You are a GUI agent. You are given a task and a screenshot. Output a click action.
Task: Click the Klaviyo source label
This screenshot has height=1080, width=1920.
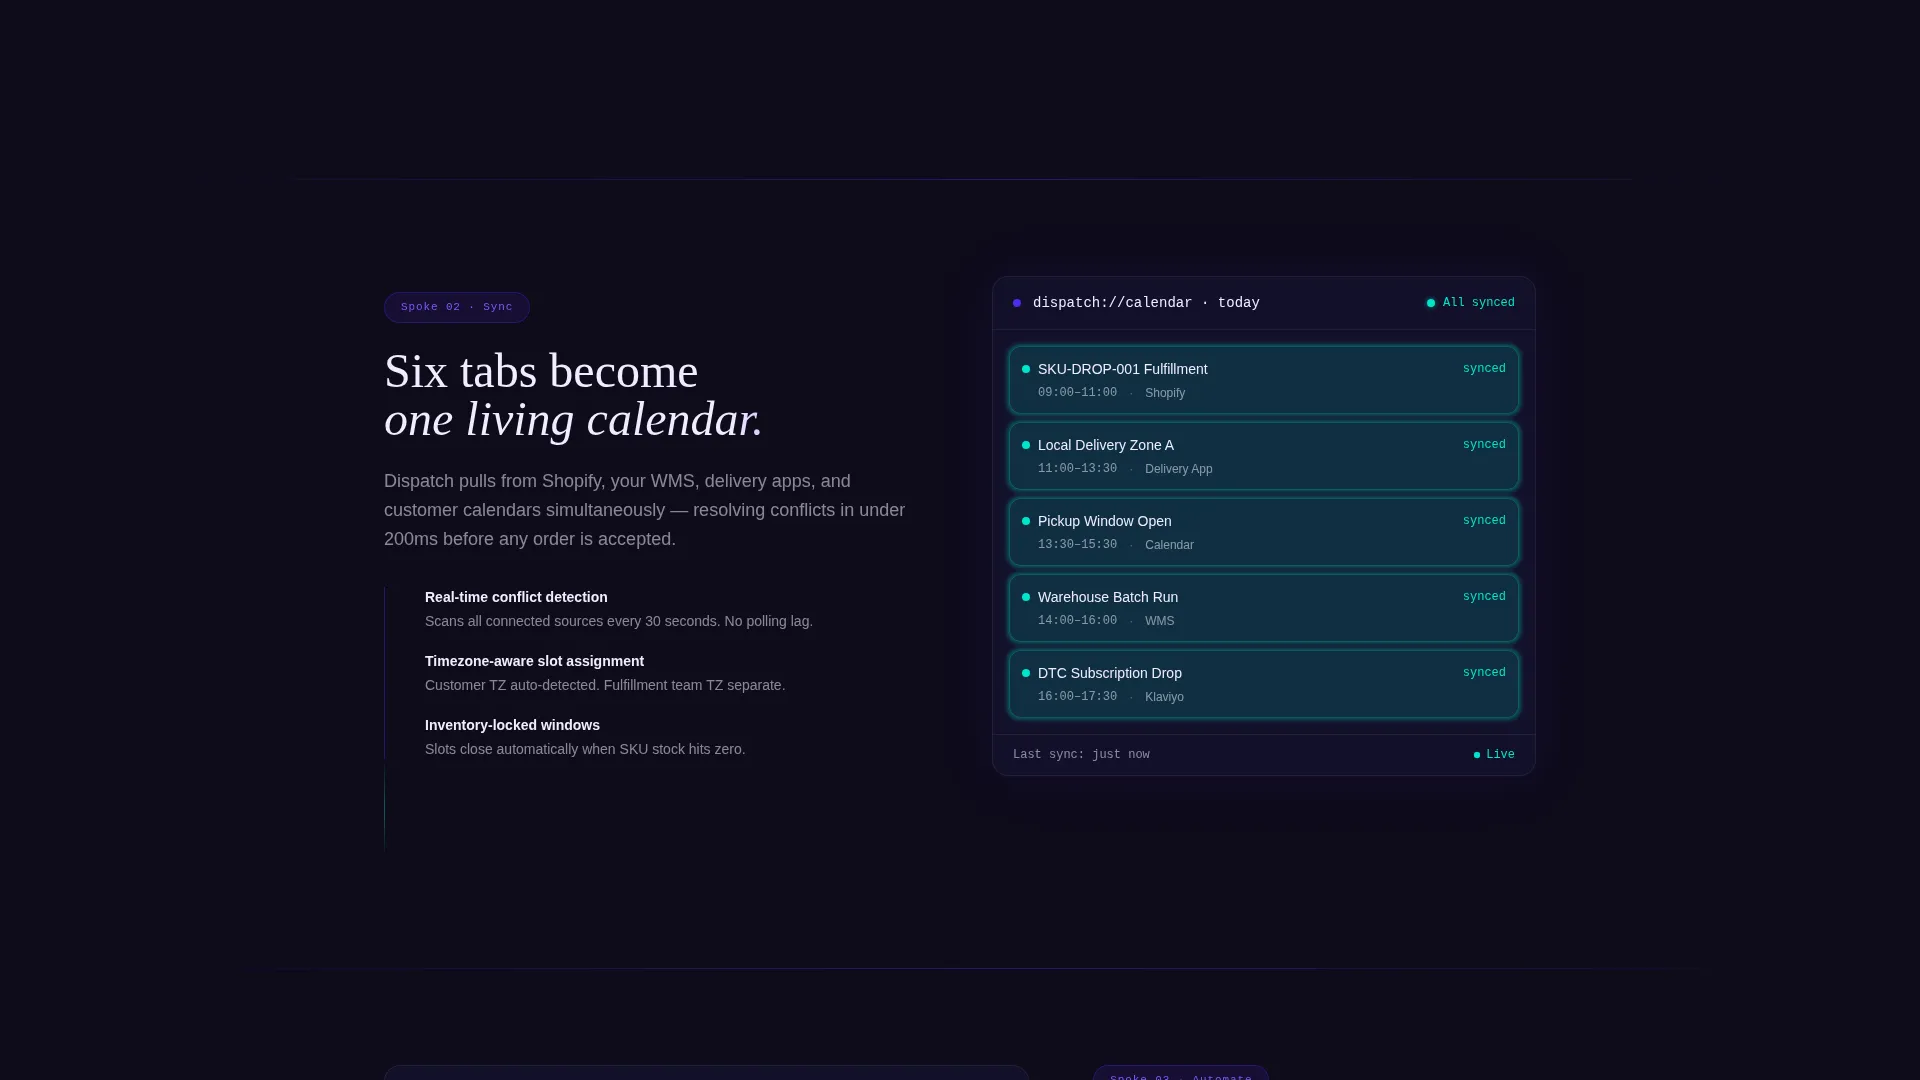click(x=1164, y=697)
